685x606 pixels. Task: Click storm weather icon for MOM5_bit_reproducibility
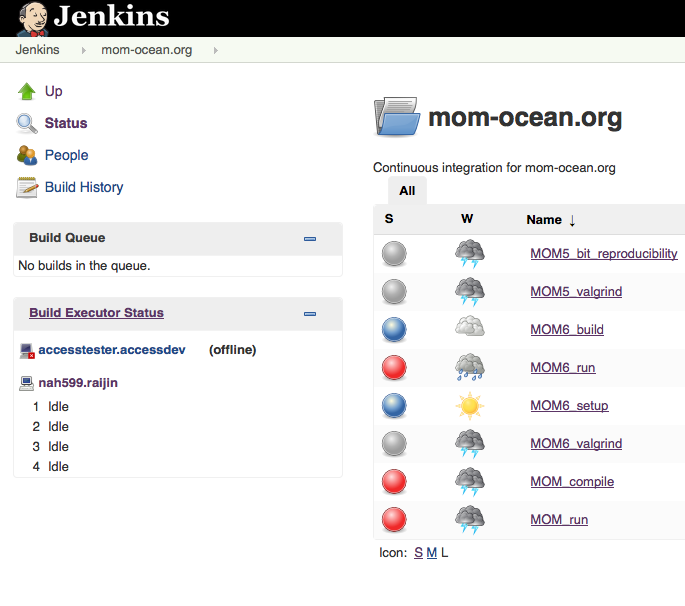(x=470, y=253)
